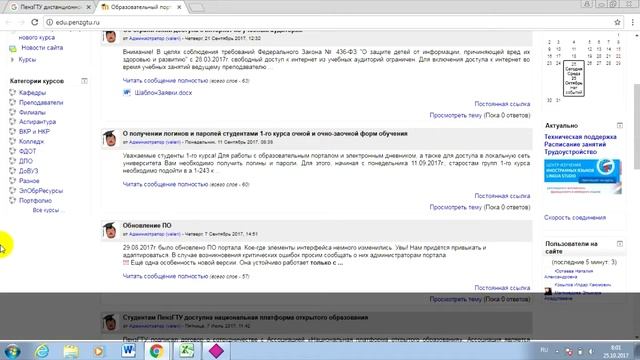The height and width of the screenshot is (360, 640).
Task: Collapse the Пользователи на сайте block
Action: point(620,244)
